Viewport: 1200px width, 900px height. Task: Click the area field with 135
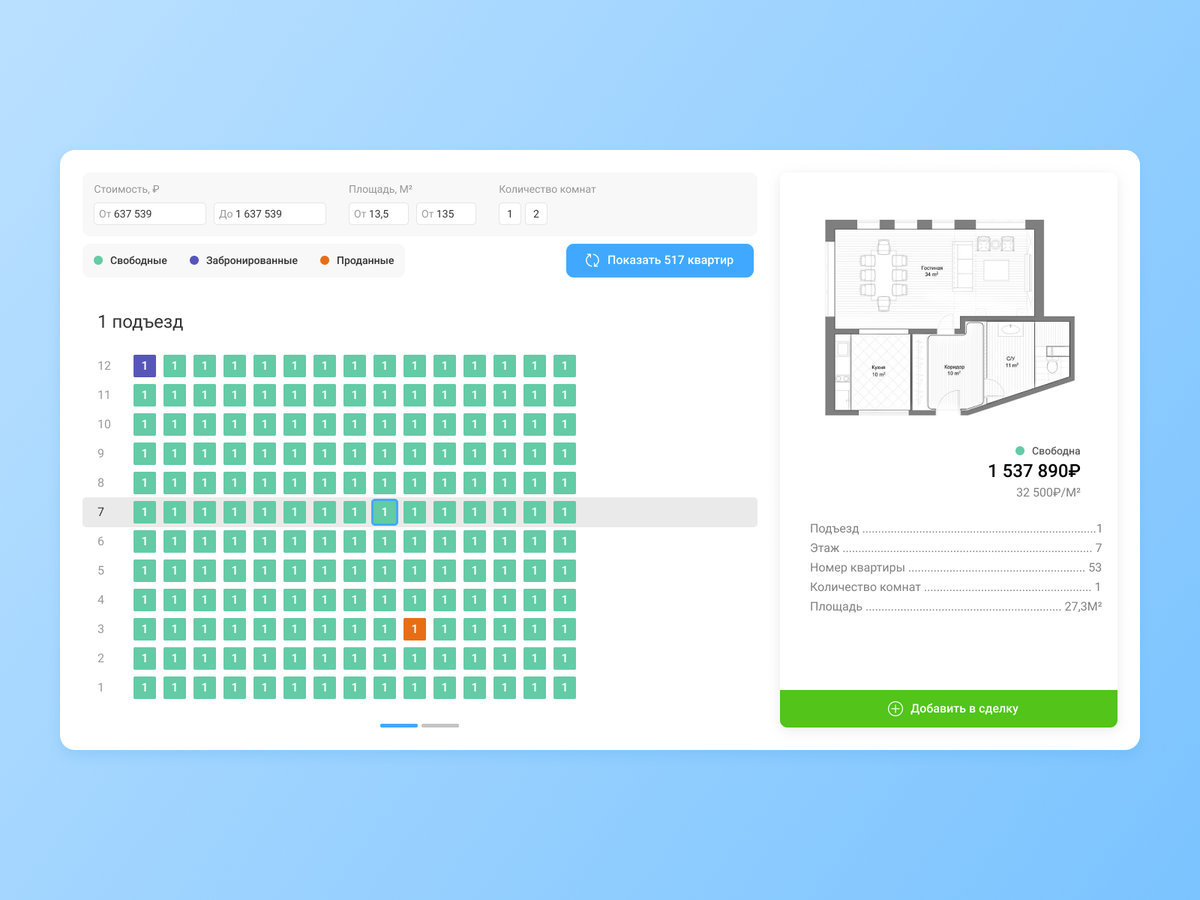coord(446,214)
